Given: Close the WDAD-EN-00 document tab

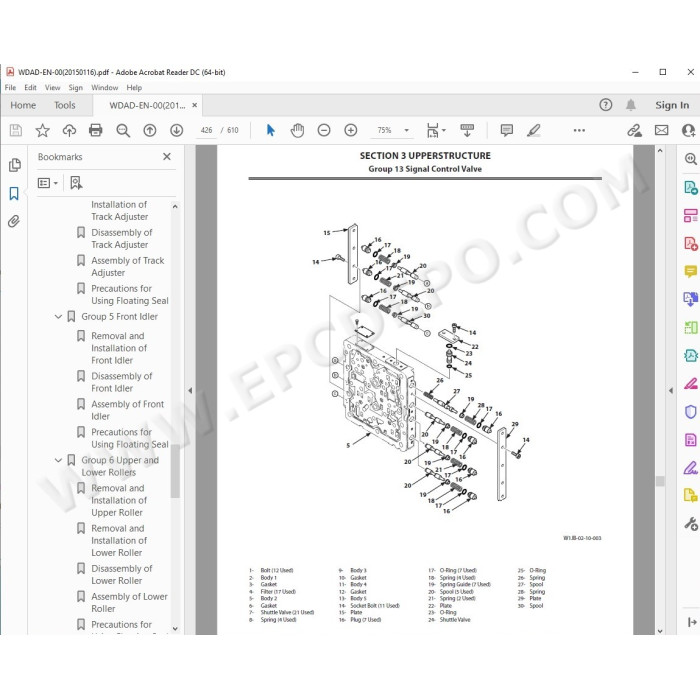Looking at the screenshot, I should click(x=195, y=105).
